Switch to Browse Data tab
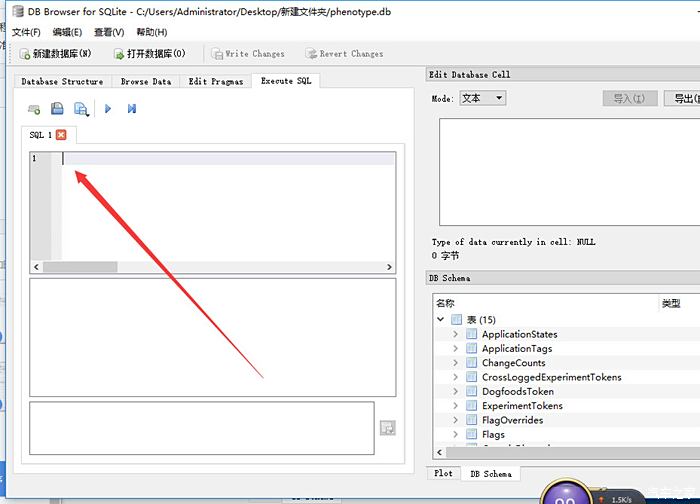The width and height of the screenshot is (700, 504). [x=146, y=81]
